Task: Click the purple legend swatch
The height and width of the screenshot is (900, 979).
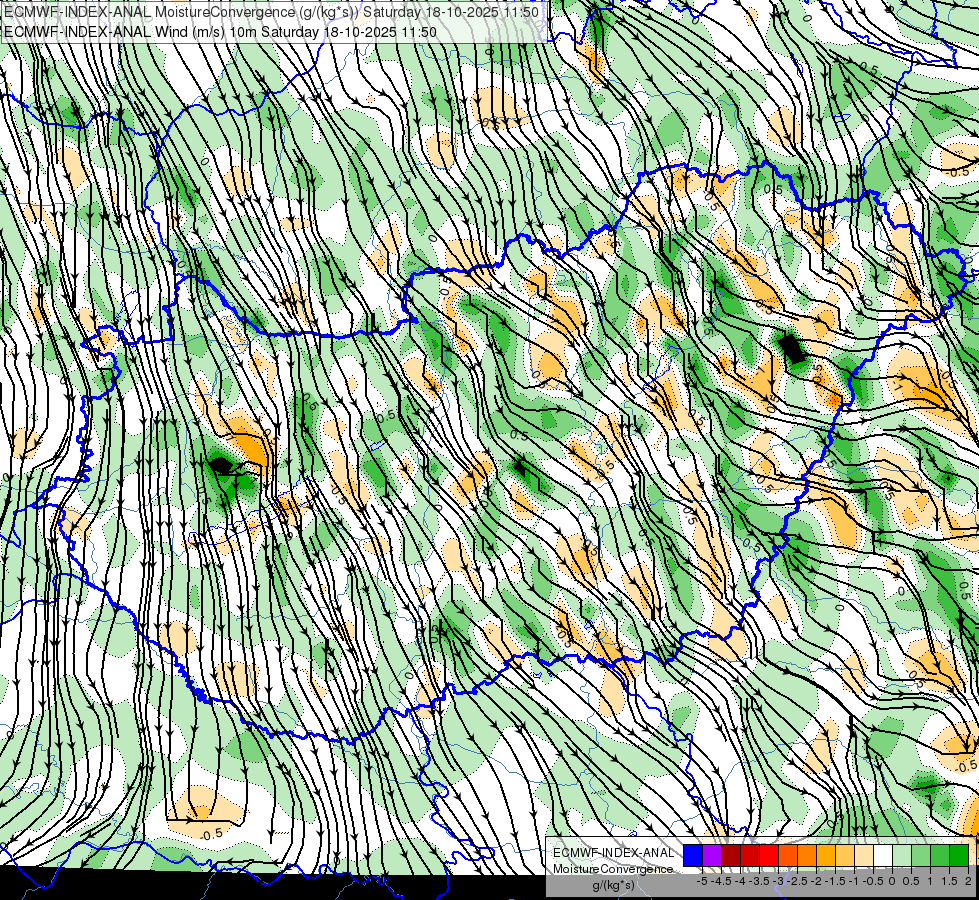Action: (x=712, y=855)
